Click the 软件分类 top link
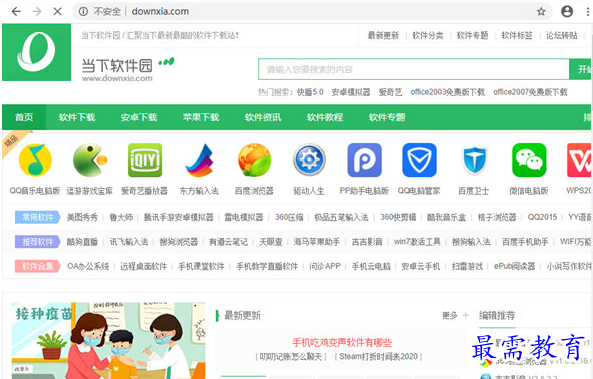The image size is (593, 379). 428,36
